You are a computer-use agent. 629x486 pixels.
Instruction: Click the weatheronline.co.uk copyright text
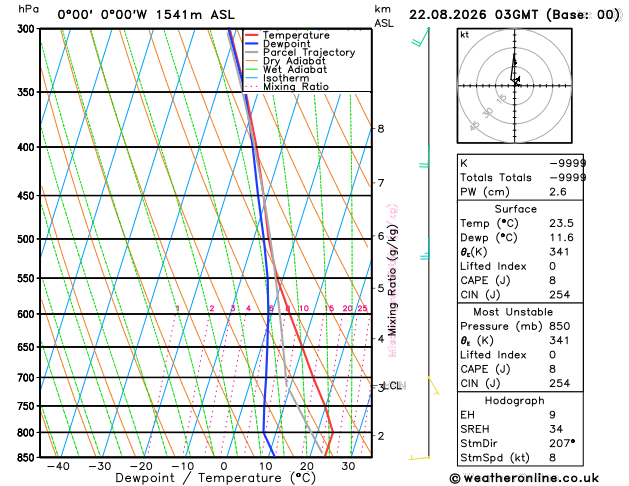(x=524, y=478)
